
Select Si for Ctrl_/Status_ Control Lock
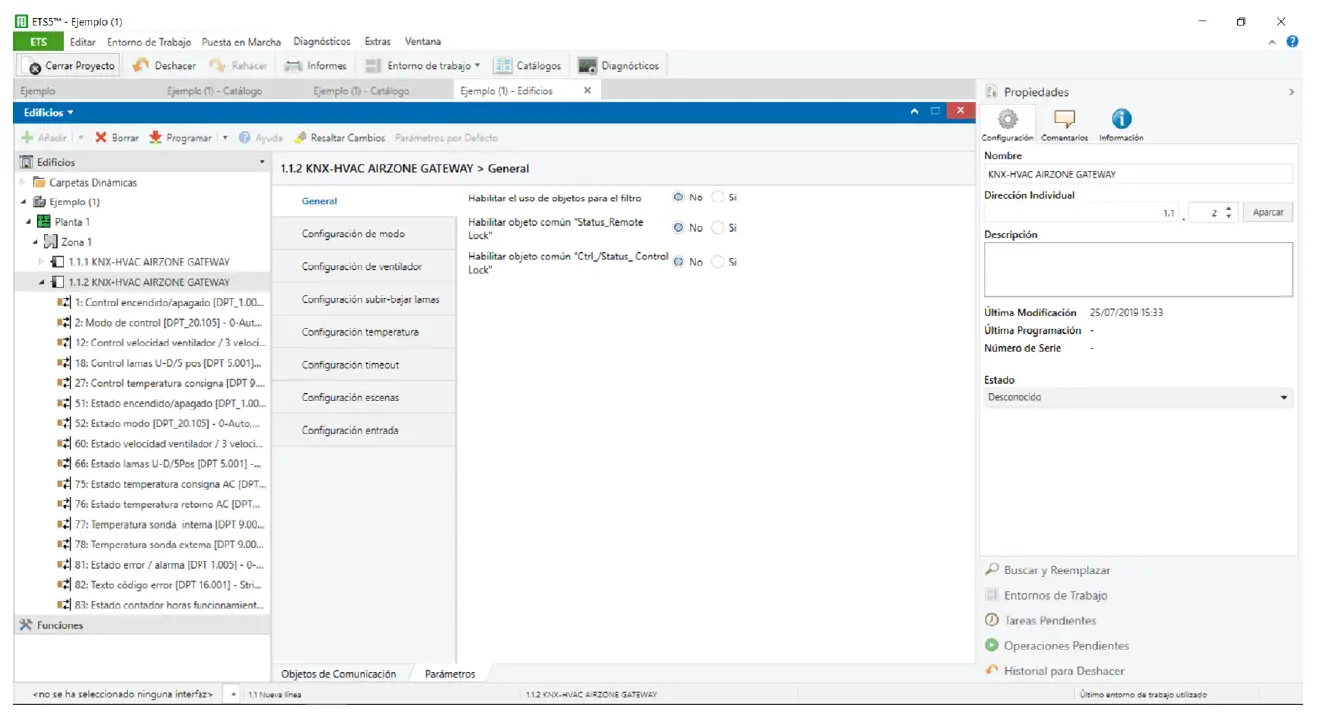[718, 262]
